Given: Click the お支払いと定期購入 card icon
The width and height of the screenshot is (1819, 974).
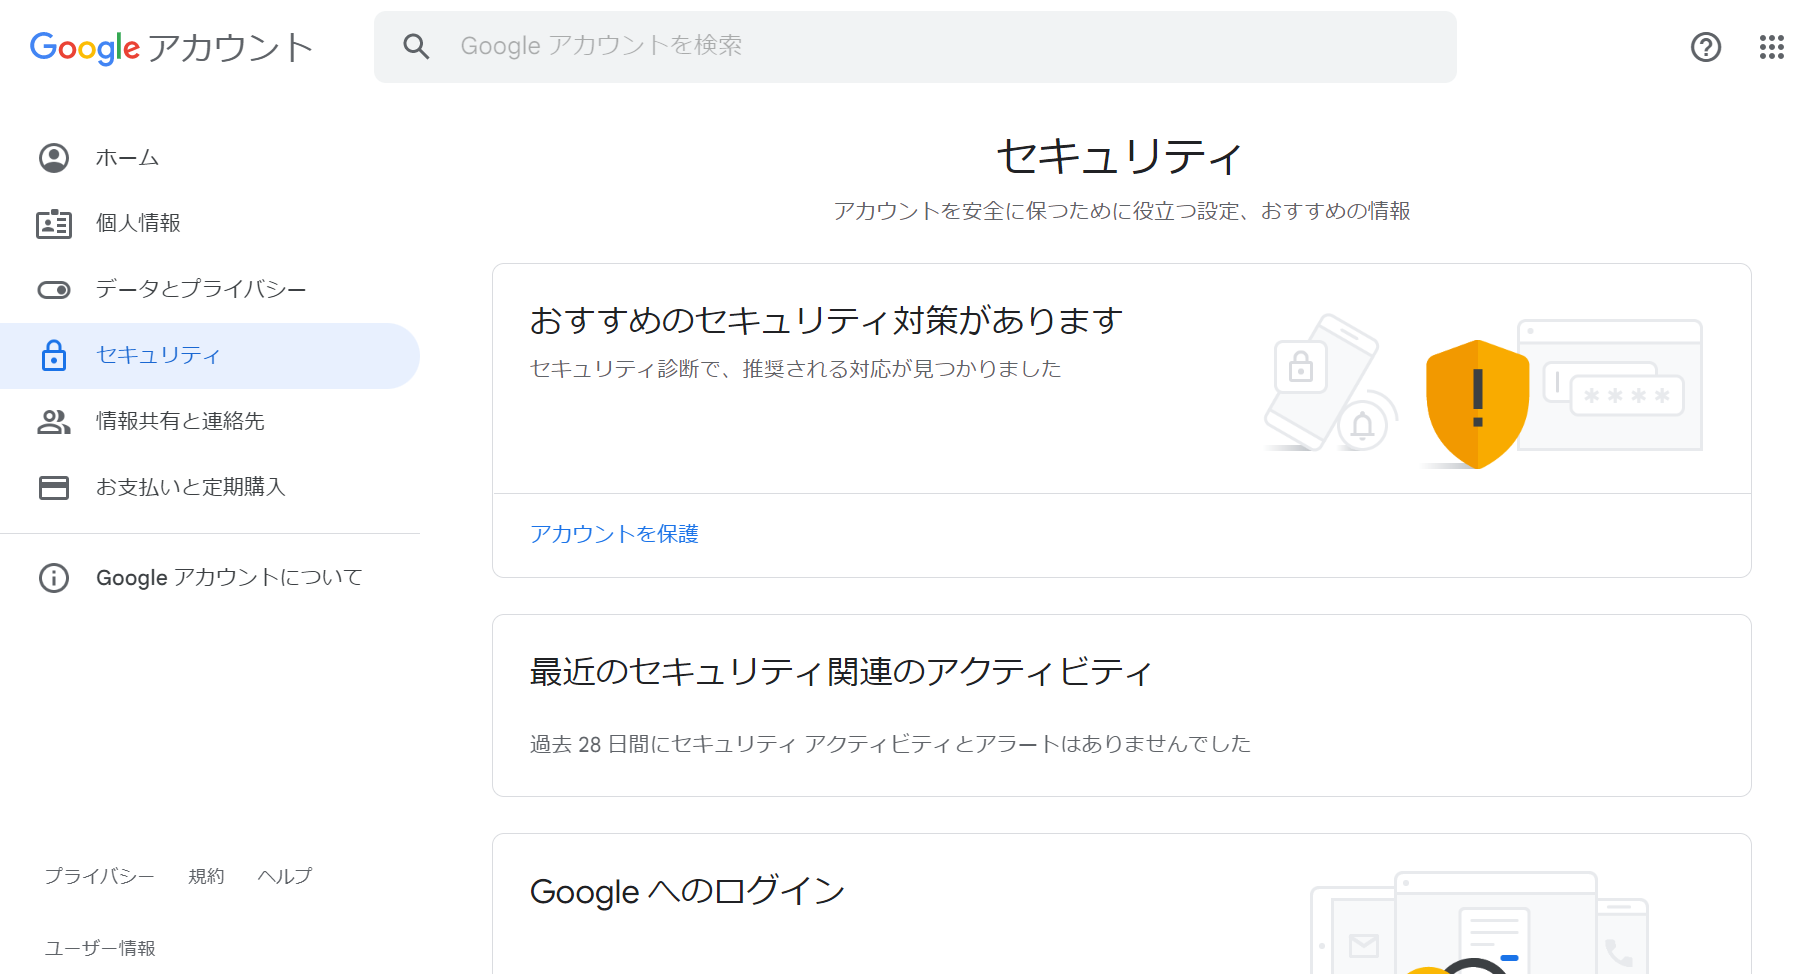Looking at the screenshot, I should tap(54, 488).
